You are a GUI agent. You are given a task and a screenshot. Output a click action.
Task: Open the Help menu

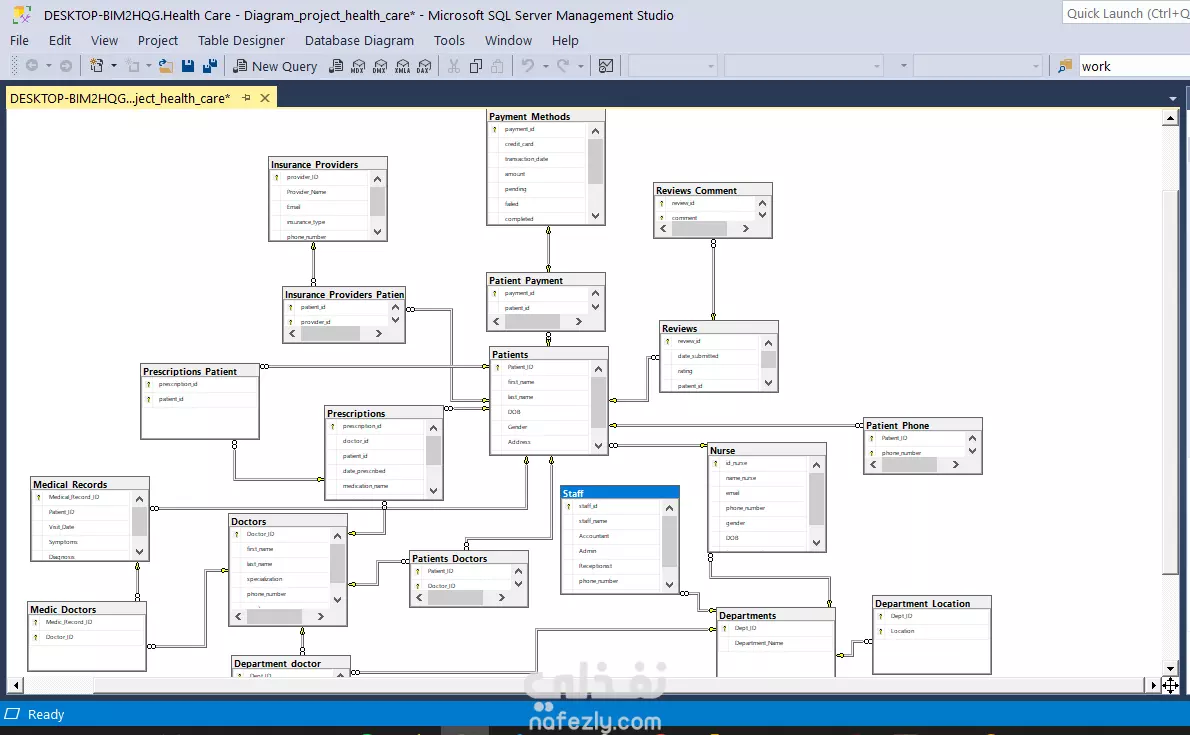coord(565,40)
